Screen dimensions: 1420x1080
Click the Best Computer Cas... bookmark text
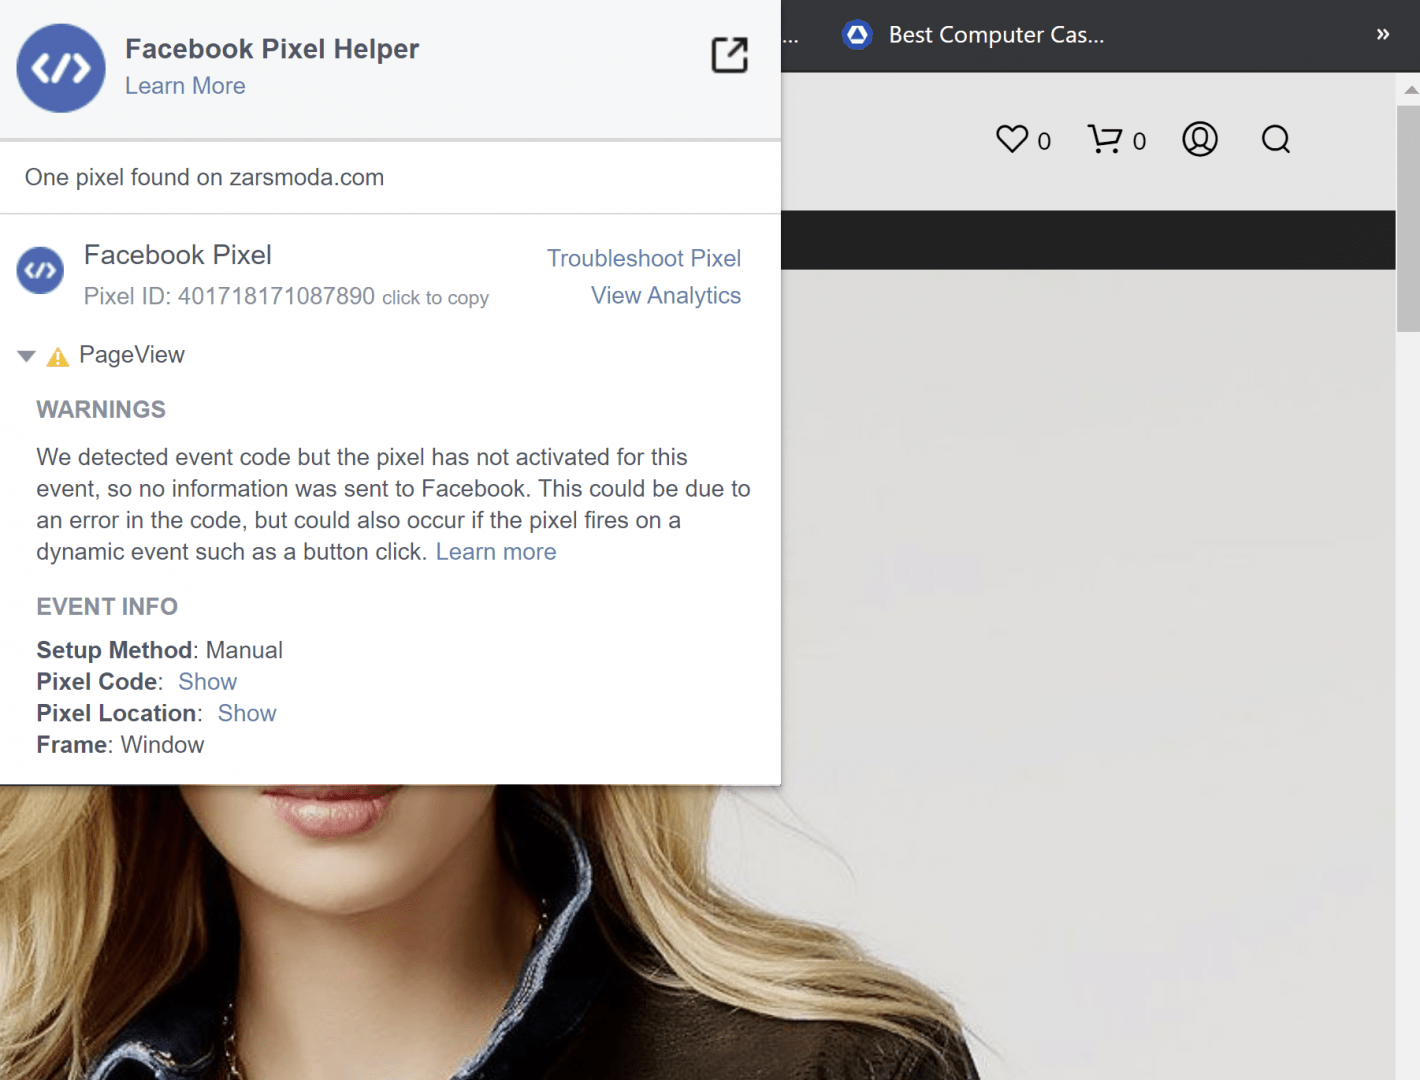pyautogui.click(x=996, y=35)
